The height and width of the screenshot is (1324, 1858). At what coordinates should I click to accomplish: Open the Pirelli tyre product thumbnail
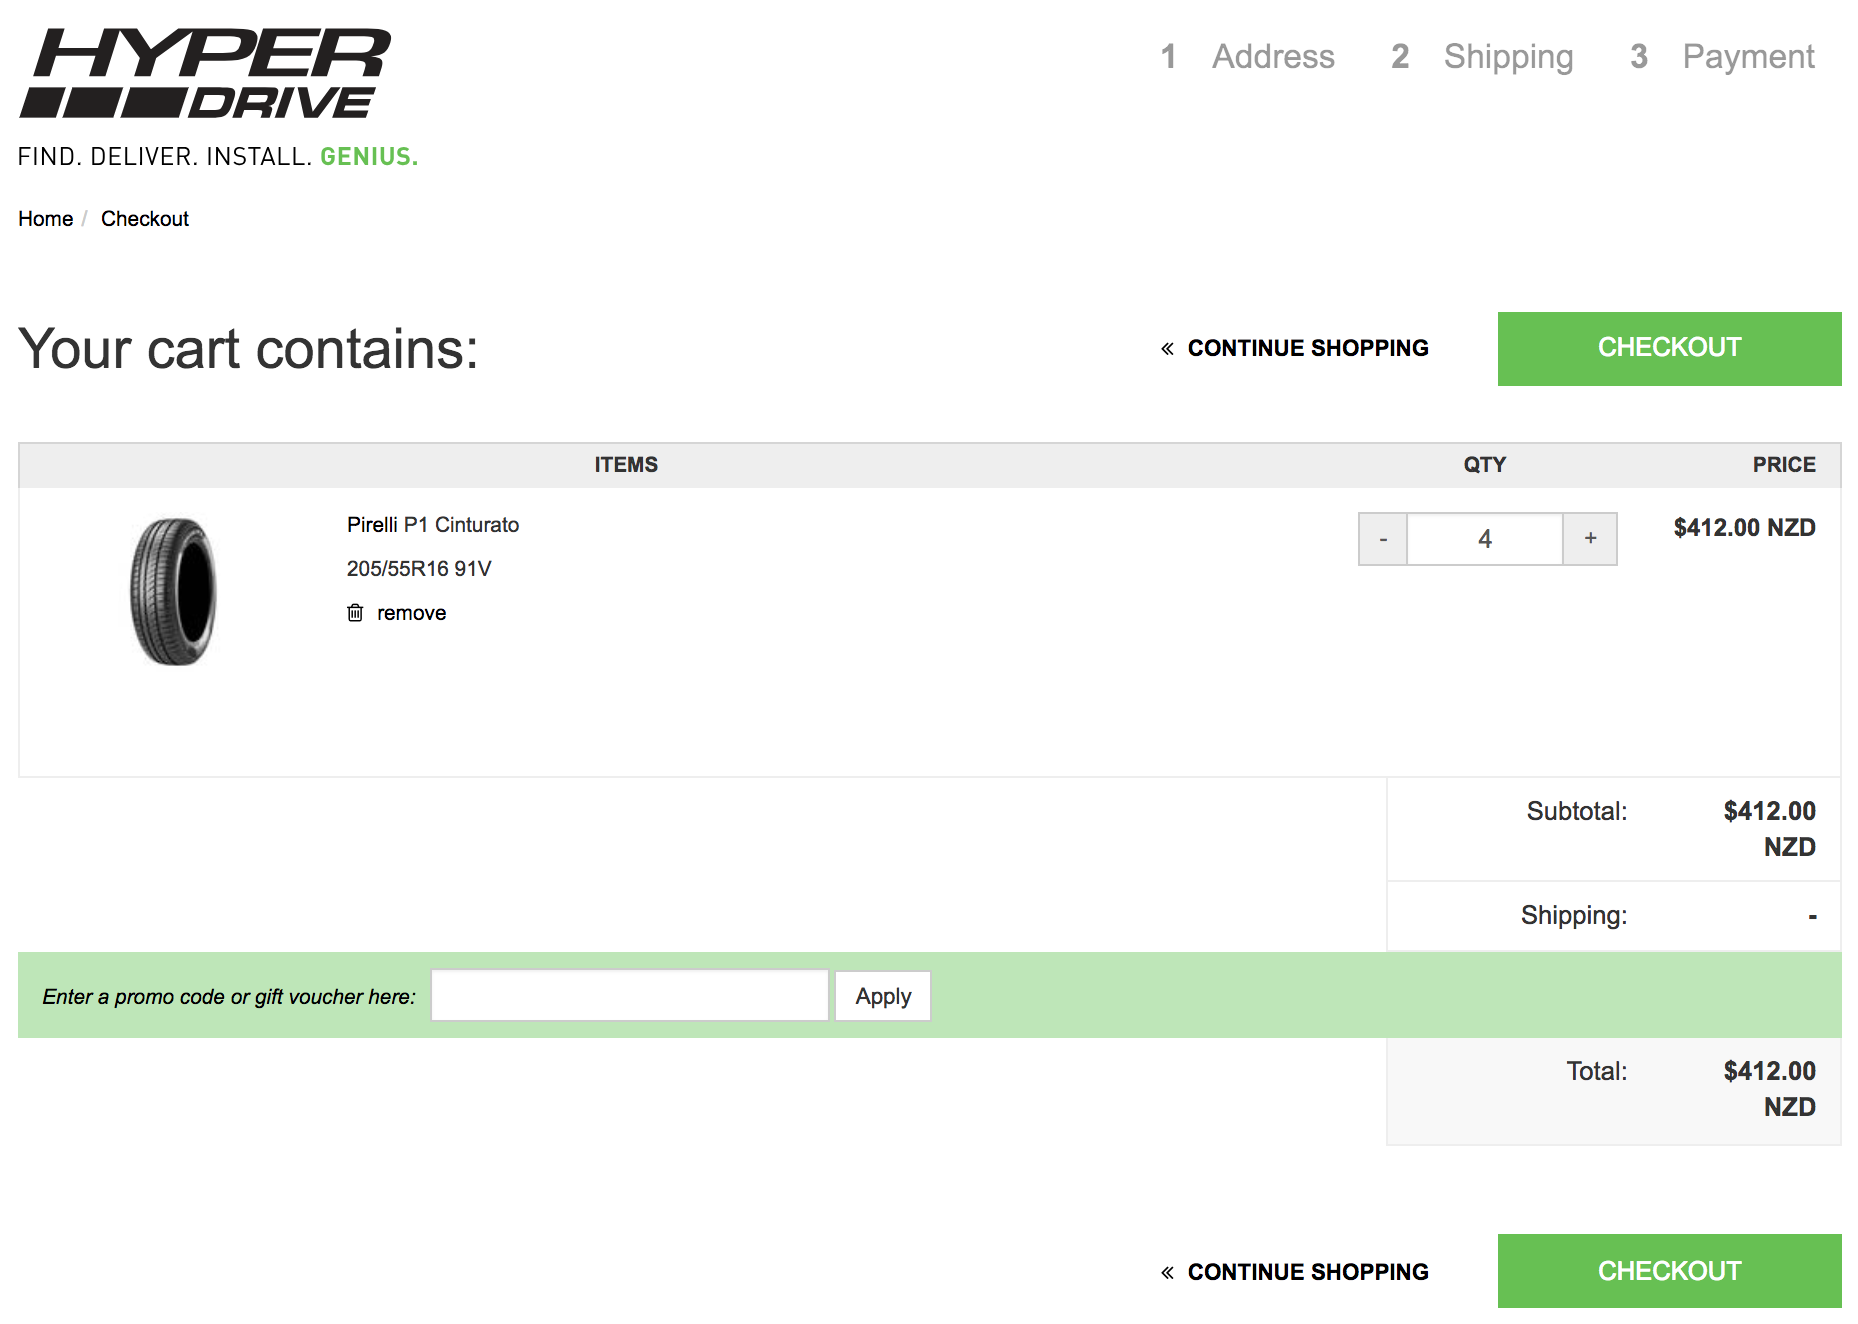click(x=174, y=591)
